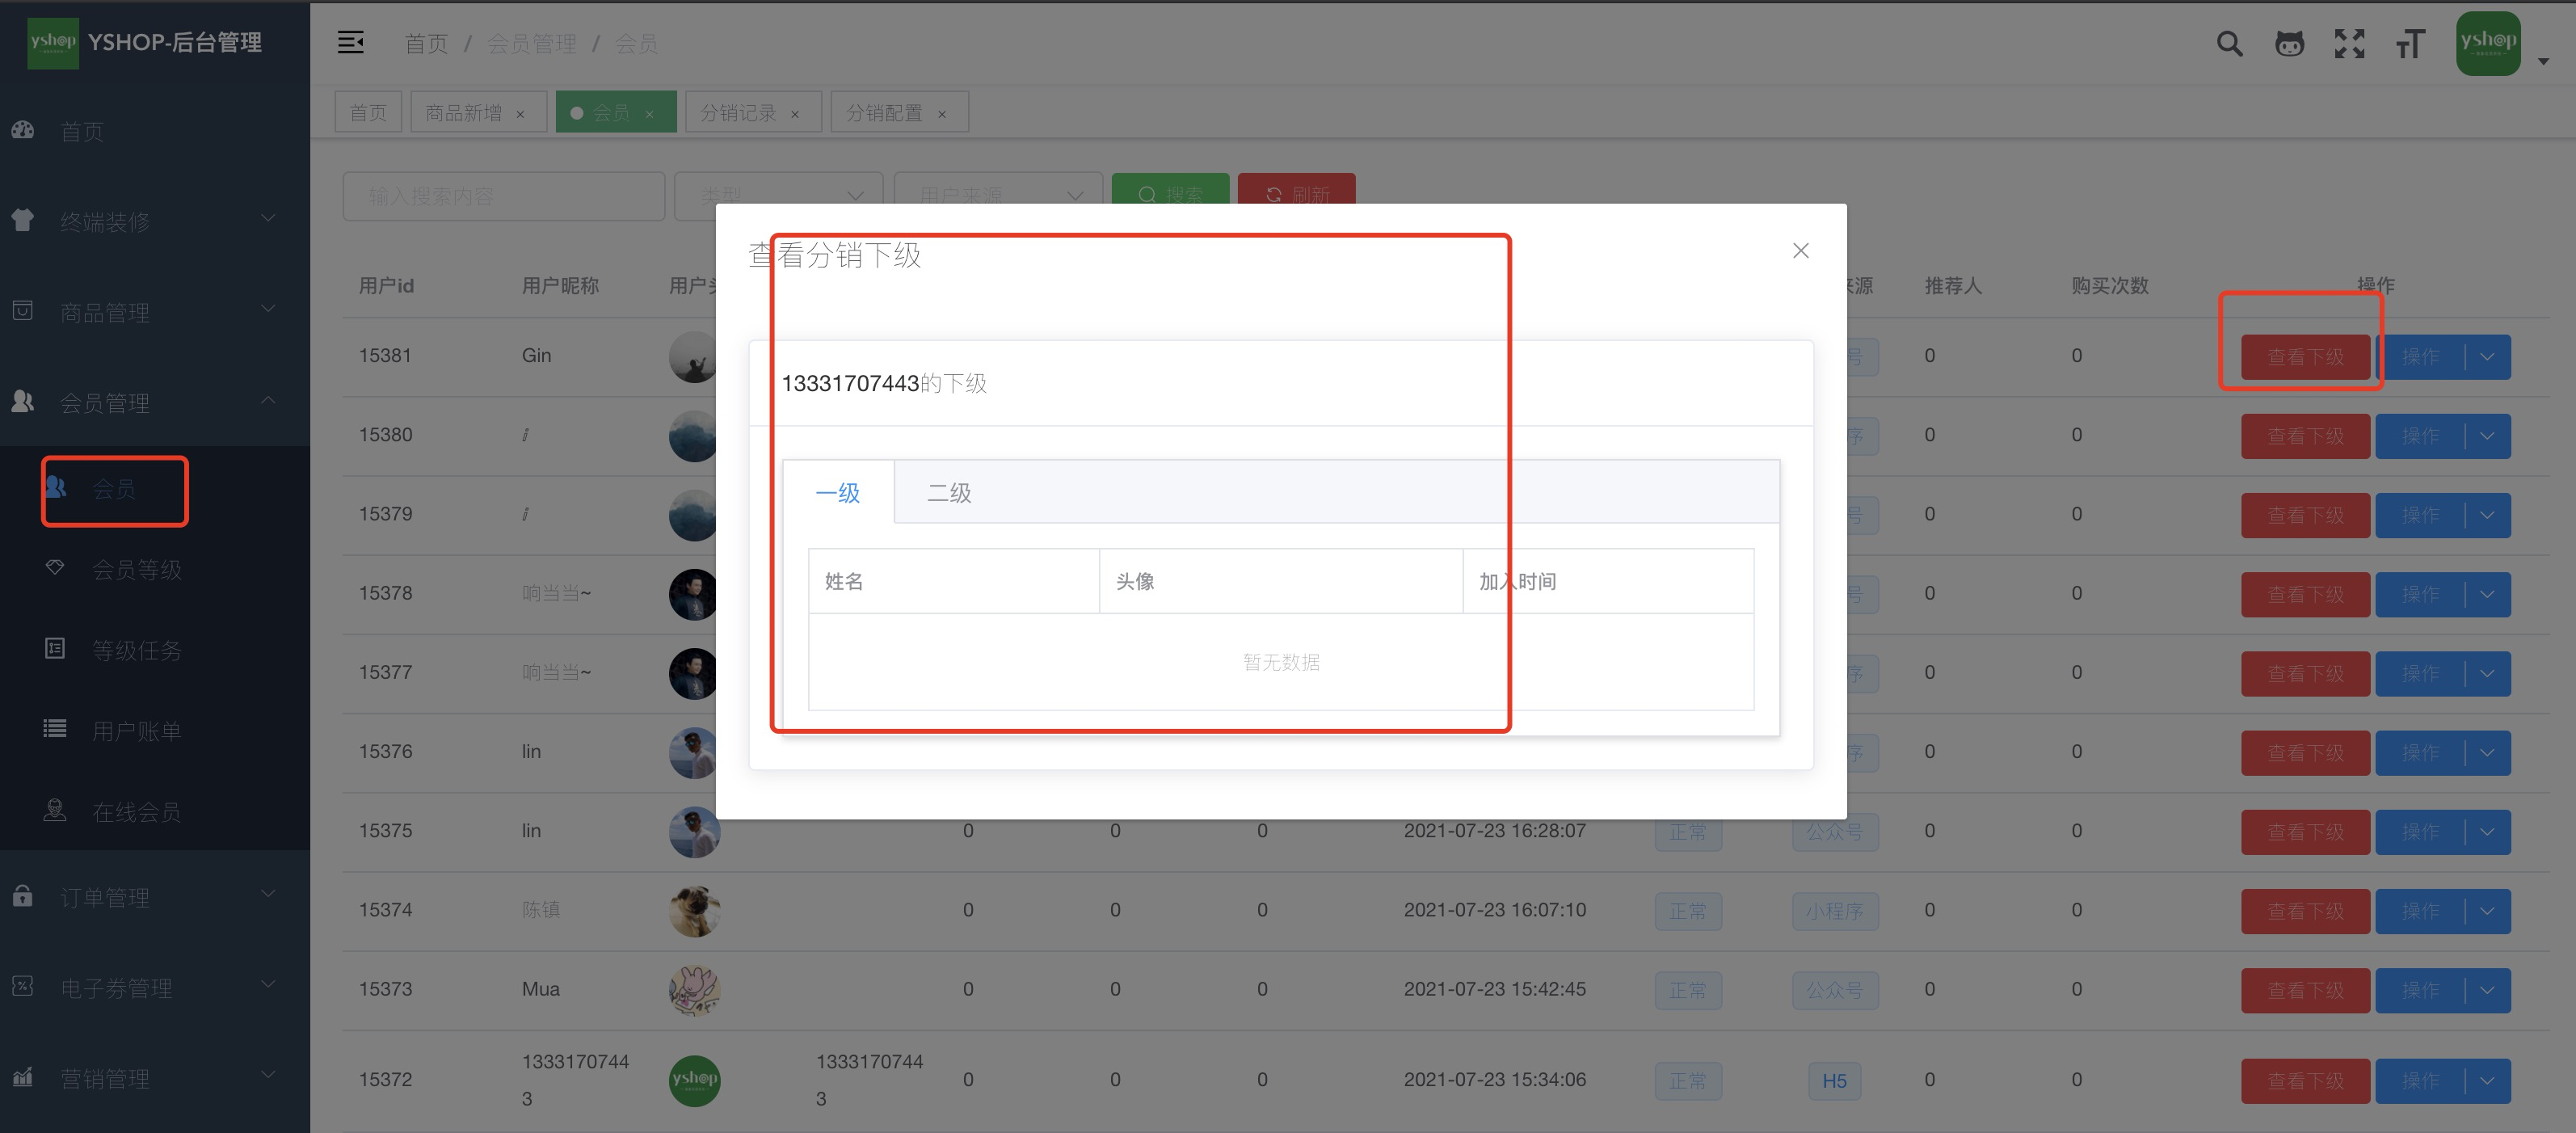Expand 营销管理 sidebar menu
Image resolution: width=2576 pixels, height=1133 pixels.
tap(155, 1078)
